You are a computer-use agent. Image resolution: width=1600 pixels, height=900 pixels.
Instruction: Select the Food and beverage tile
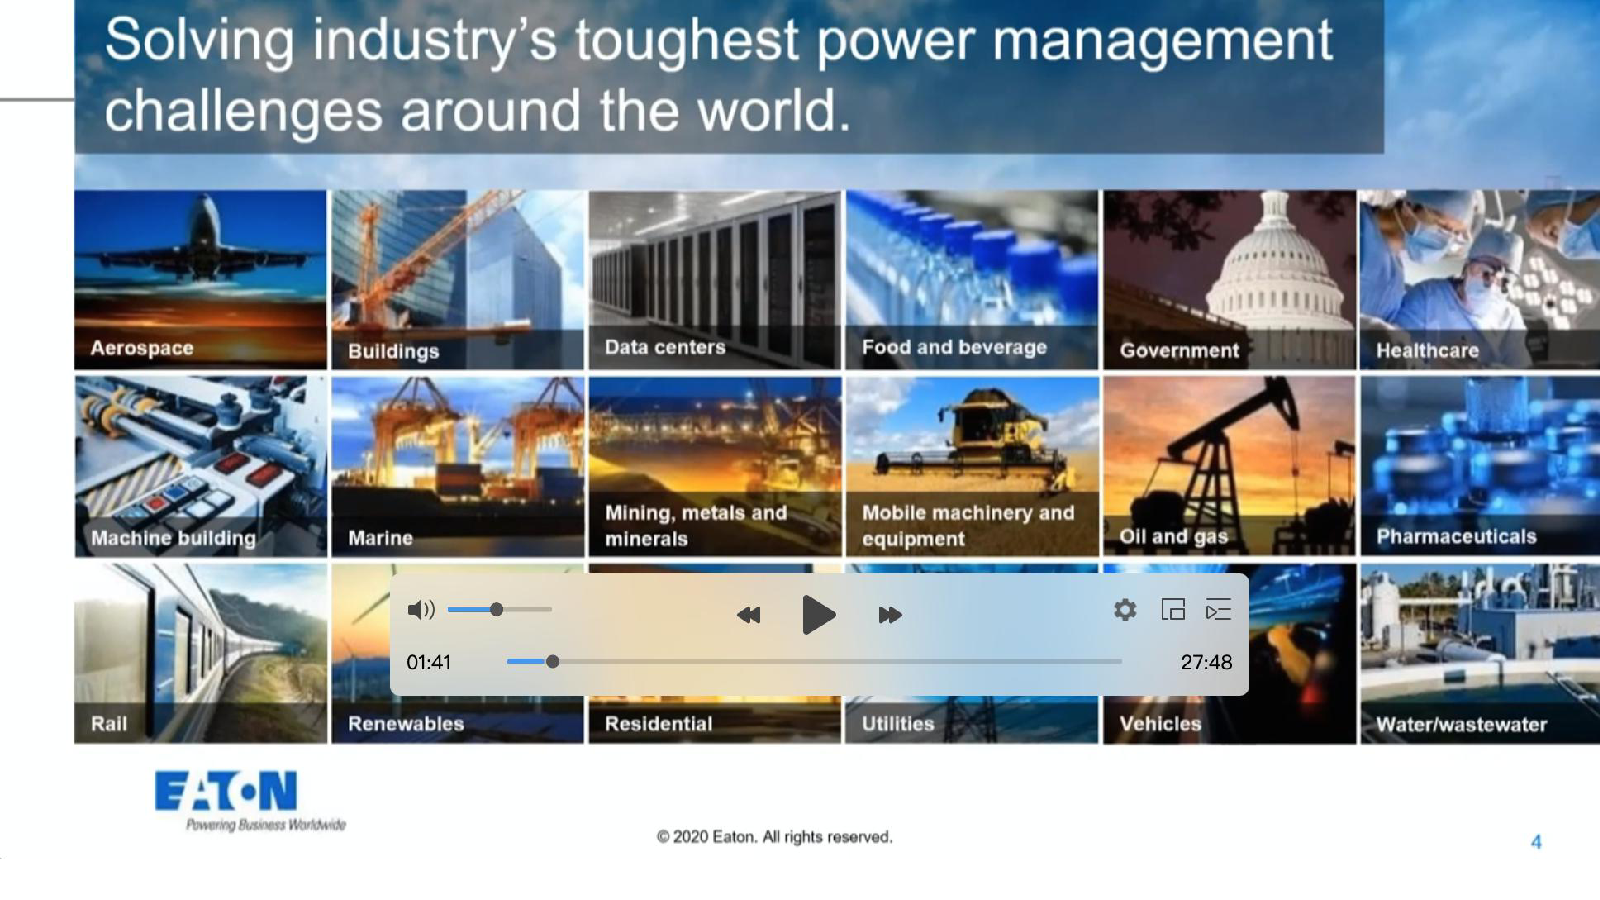pos(971,280)
